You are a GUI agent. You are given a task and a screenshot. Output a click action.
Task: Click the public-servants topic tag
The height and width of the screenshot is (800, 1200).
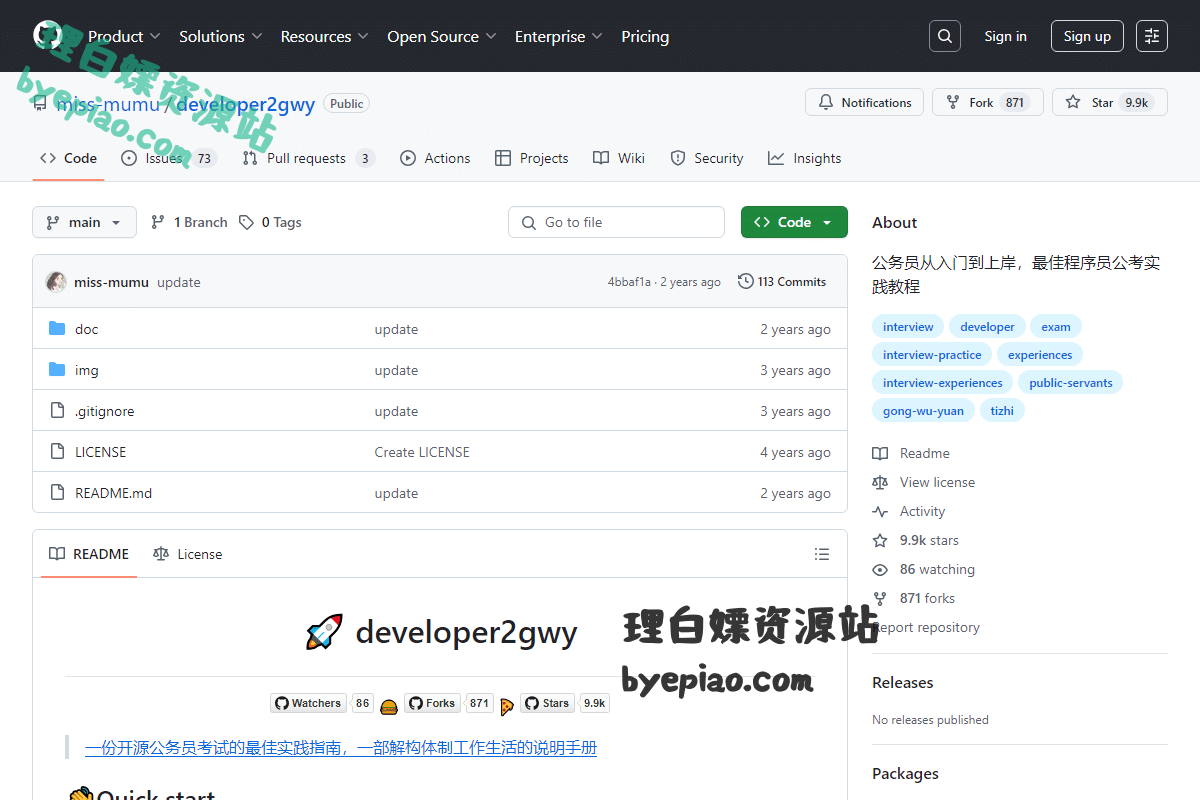tap(1071, 383)
